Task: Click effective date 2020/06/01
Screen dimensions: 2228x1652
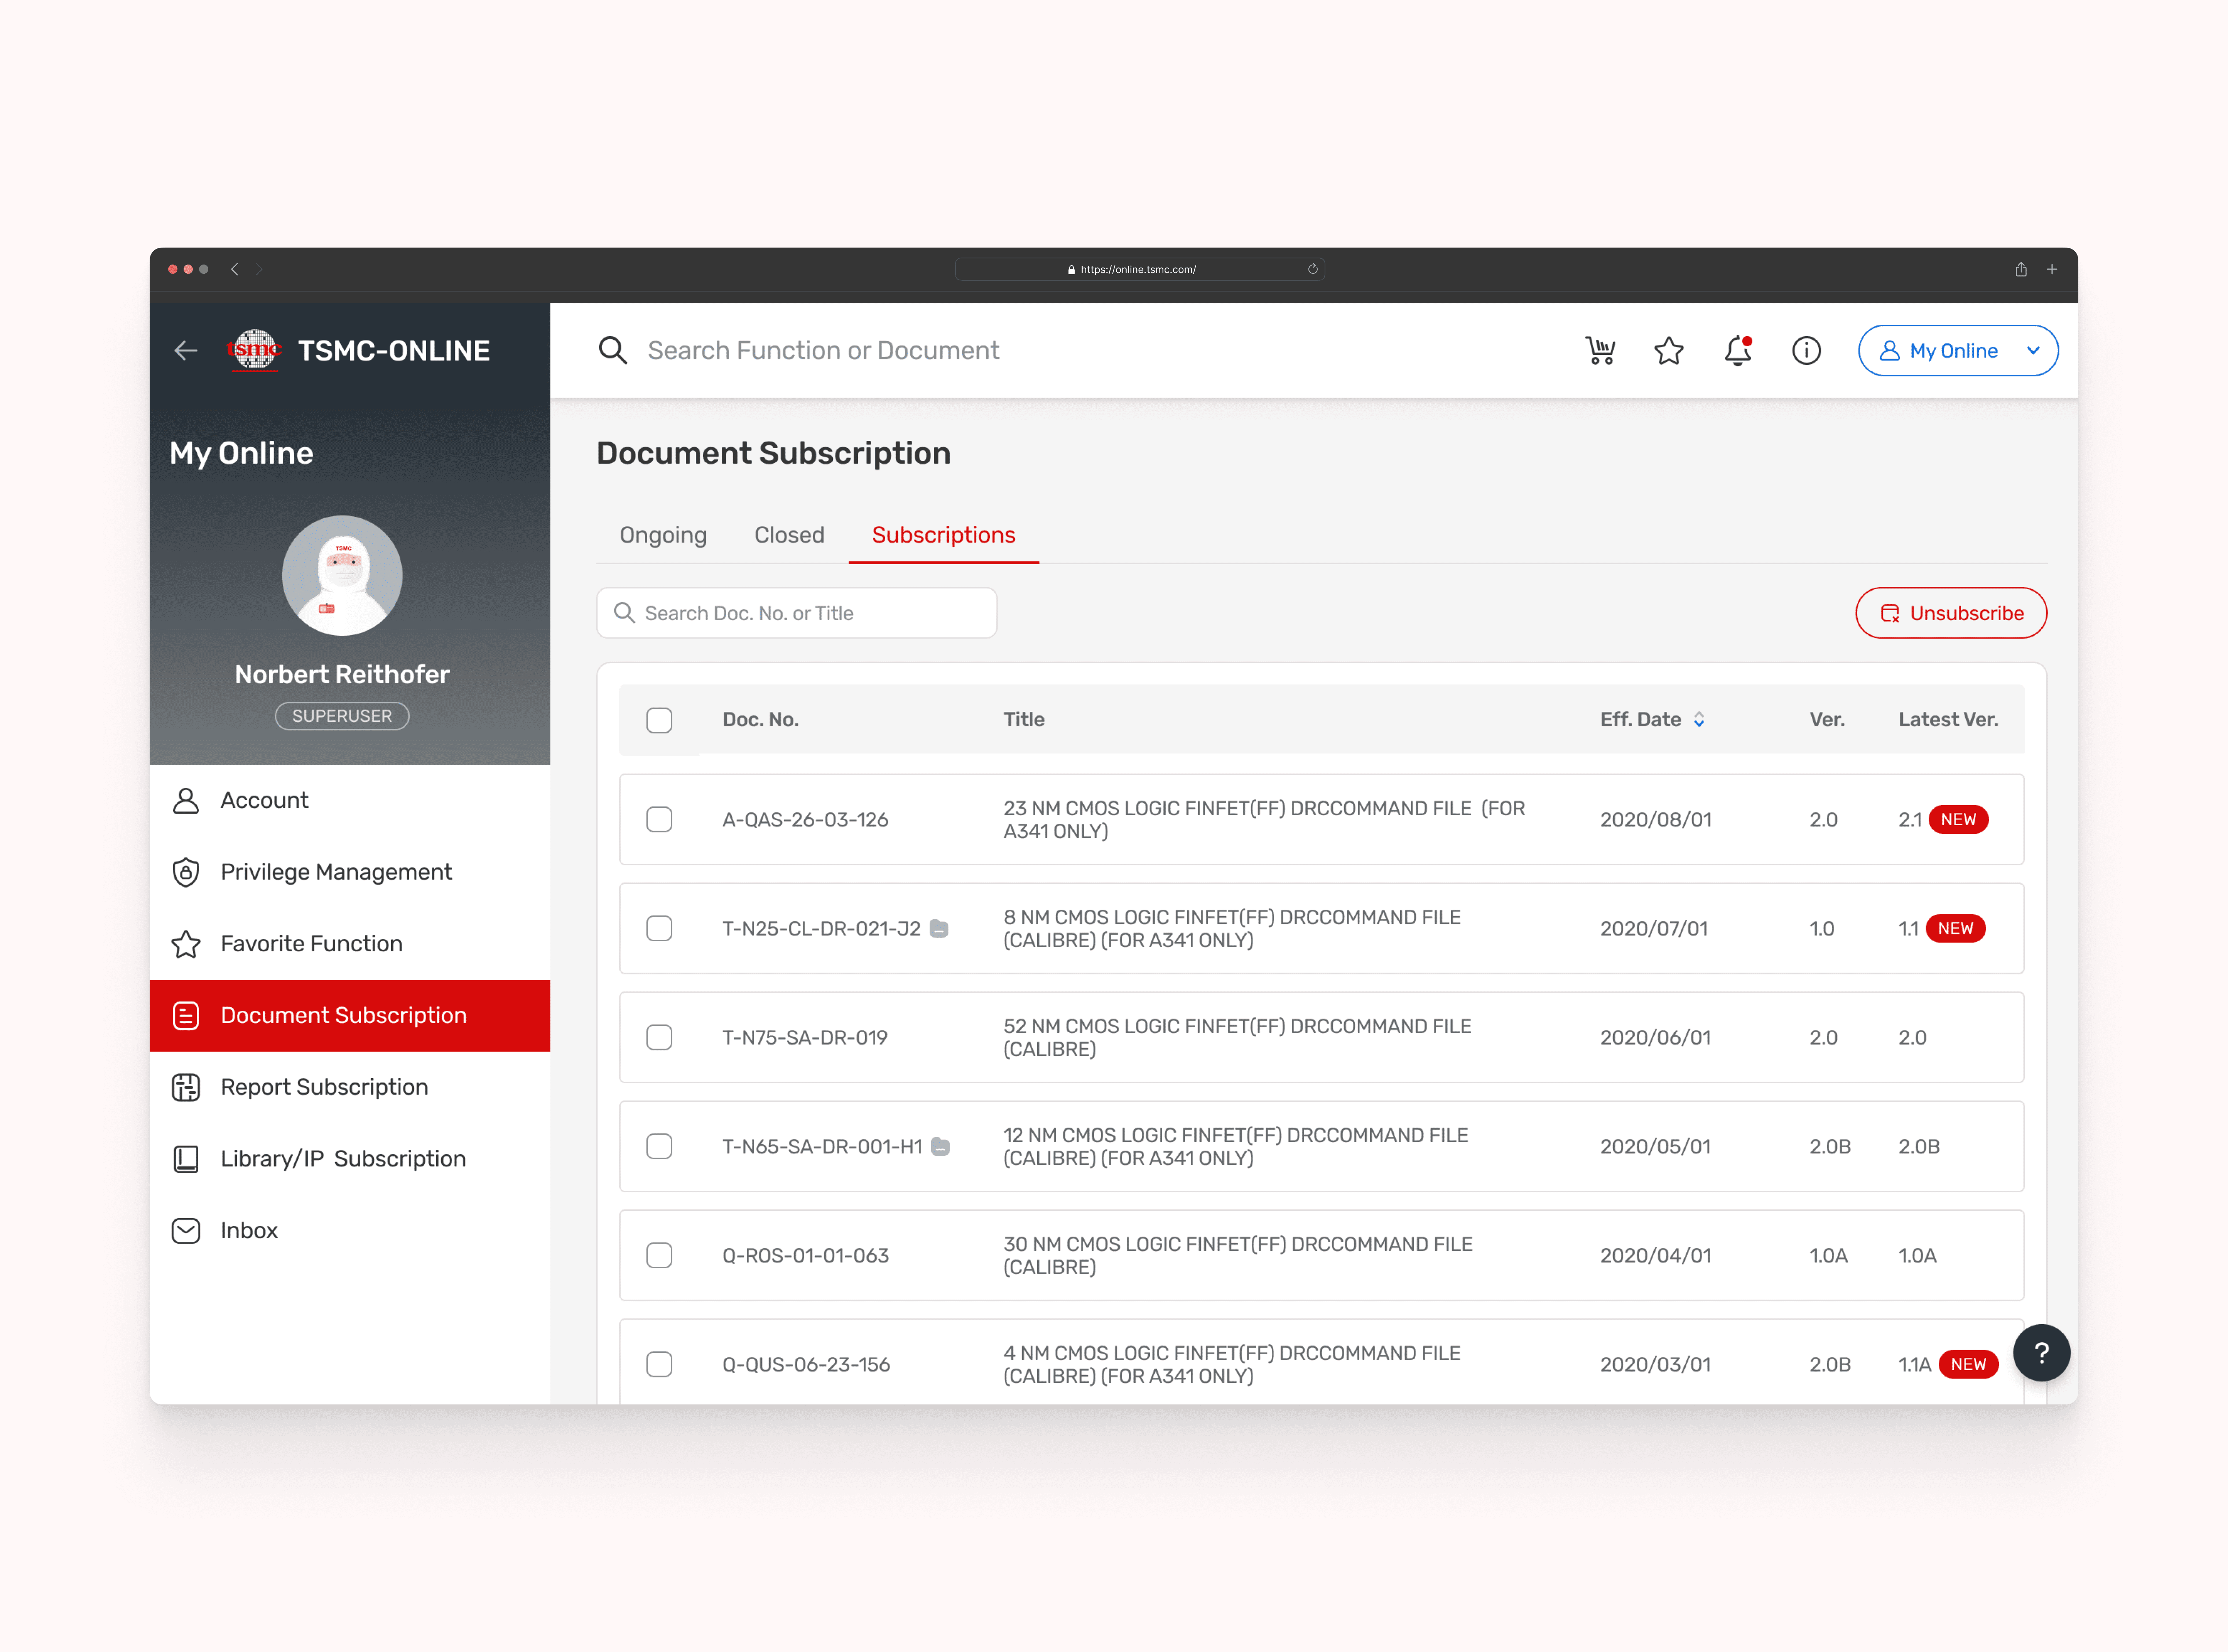Action: [1656, 1038]
